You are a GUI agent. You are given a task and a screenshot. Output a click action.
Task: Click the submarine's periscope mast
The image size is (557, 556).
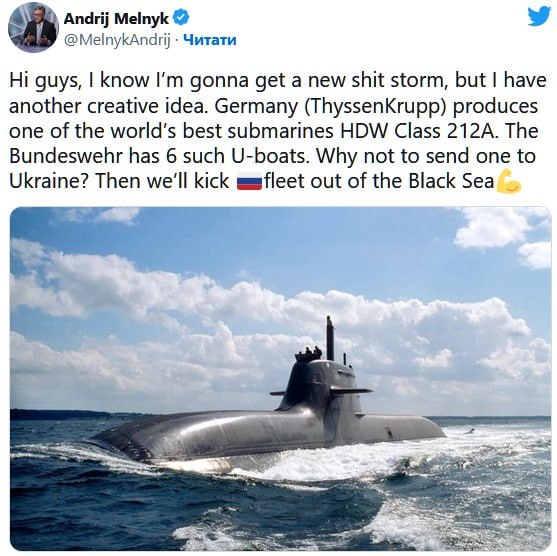330,338
